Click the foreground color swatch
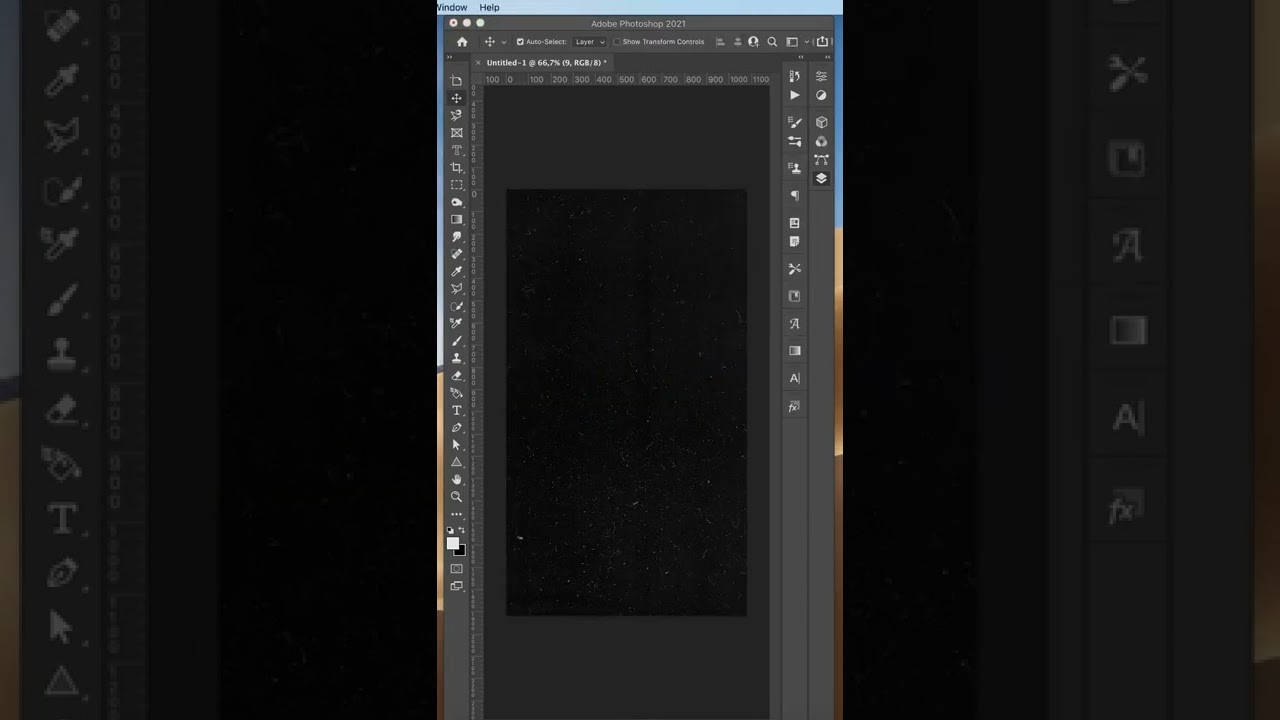This screenshot has height=720, width=1280. coord(453,543)
